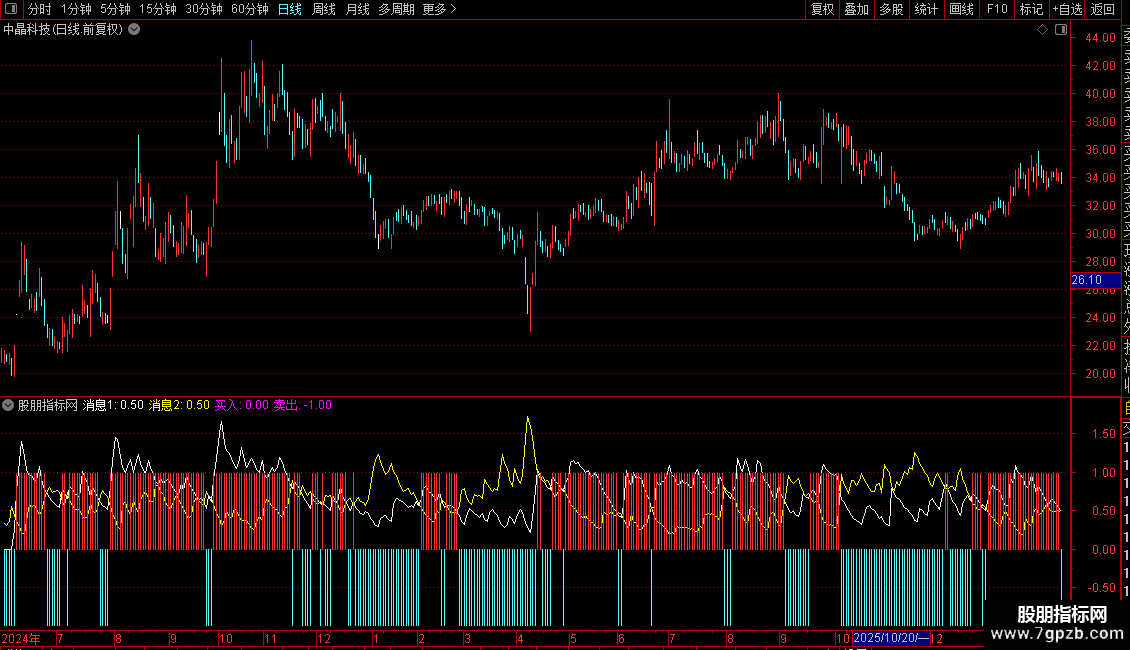Activate the 画线 drawing tool

[961, 9]
